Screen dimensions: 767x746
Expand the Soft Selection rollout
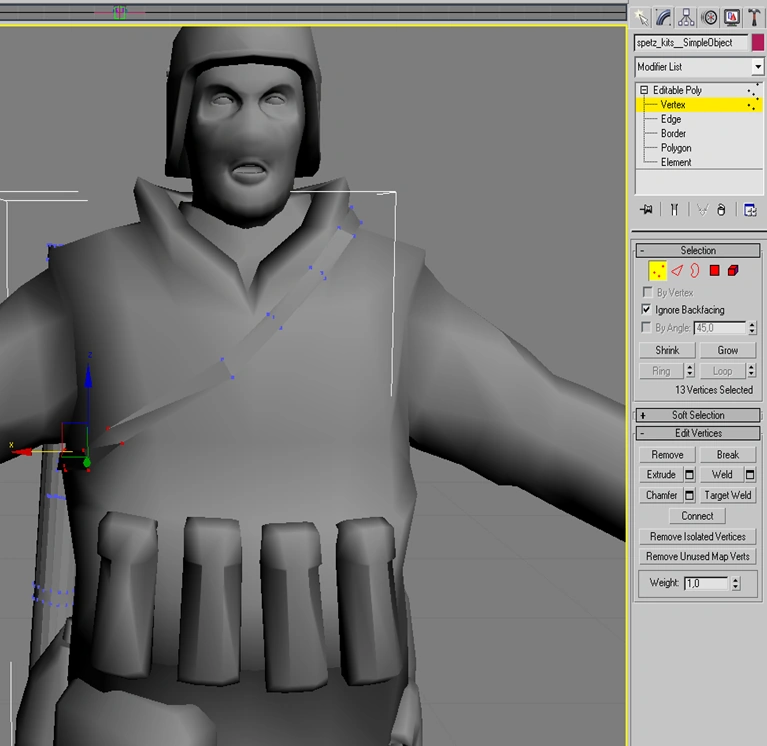point(697,415)
